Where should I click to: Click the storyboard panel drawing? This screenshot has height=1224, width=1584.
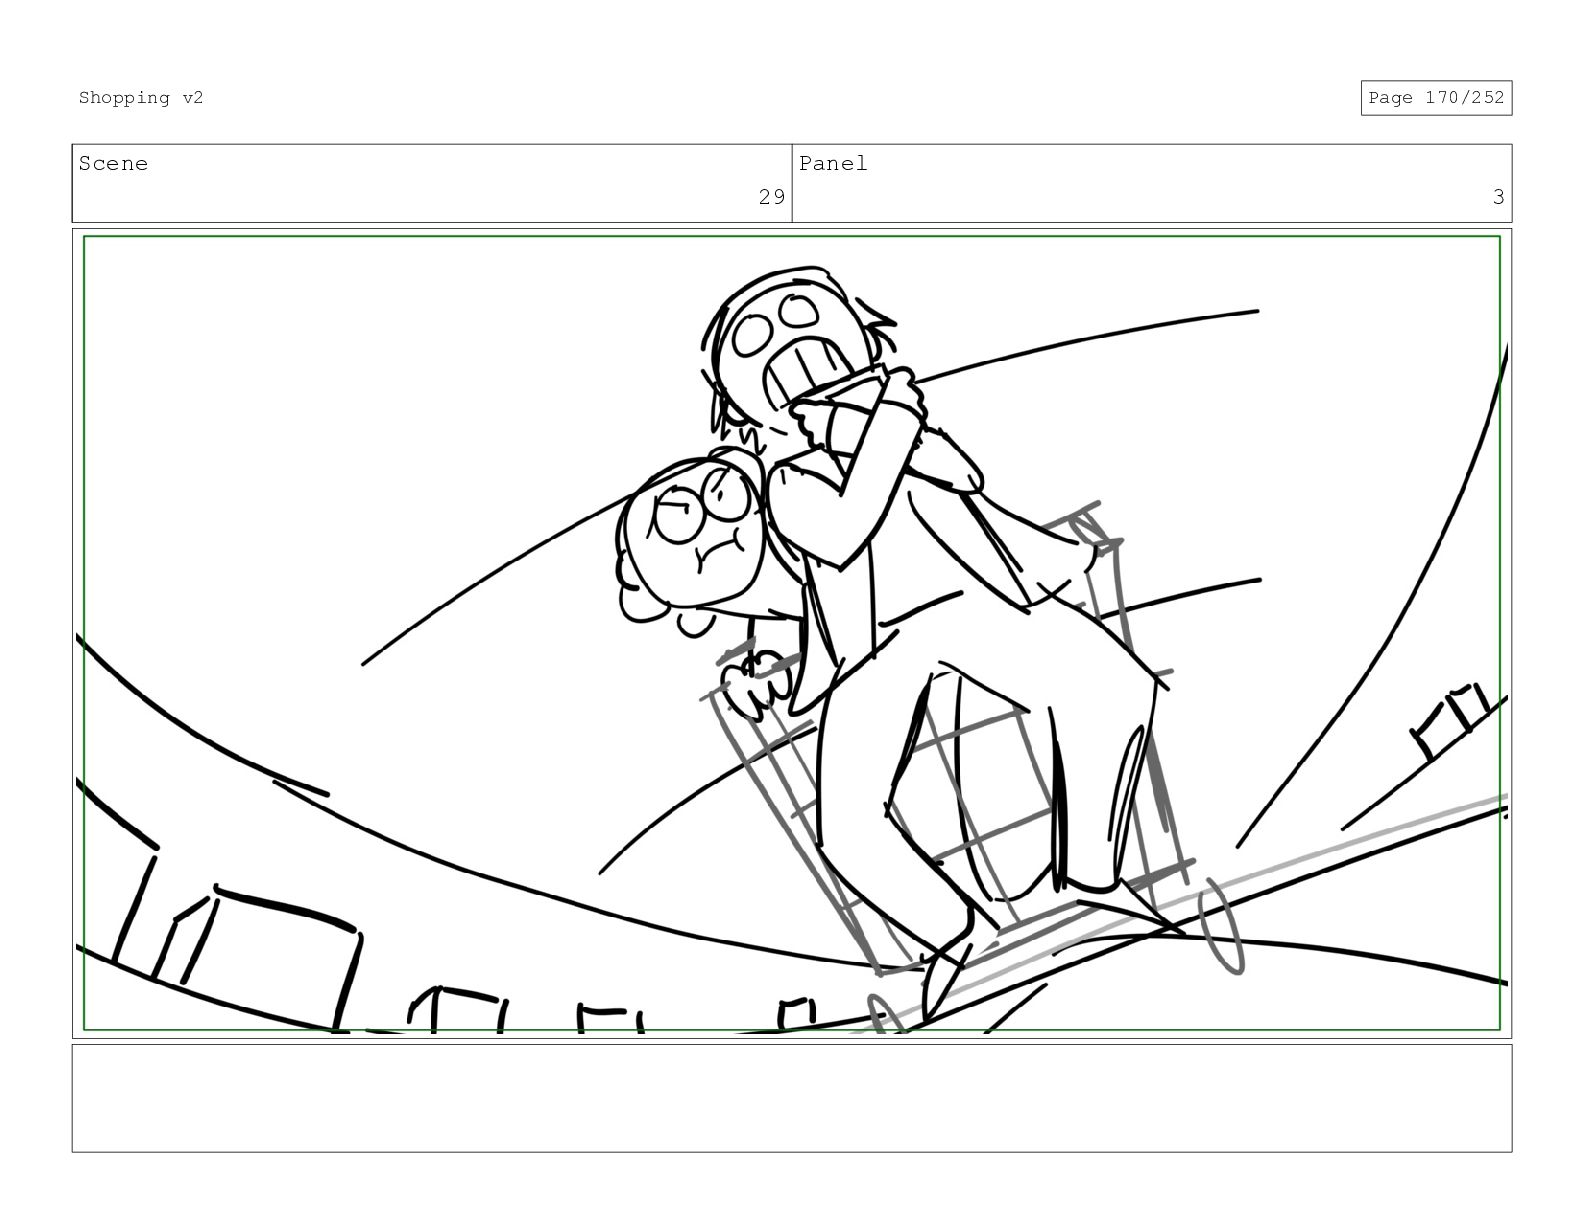792,633
